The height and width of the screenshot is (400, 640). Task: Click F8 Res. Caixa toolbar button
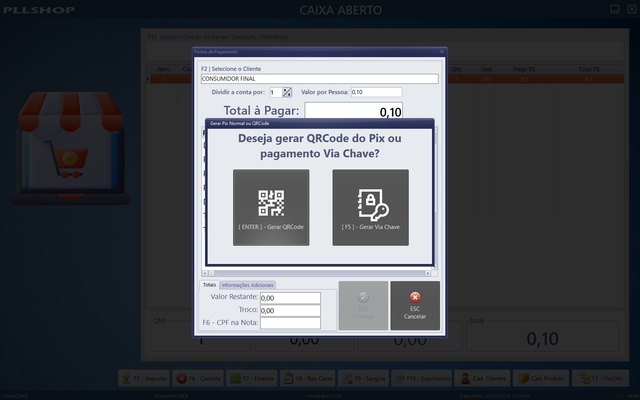[x=308, y=378]
